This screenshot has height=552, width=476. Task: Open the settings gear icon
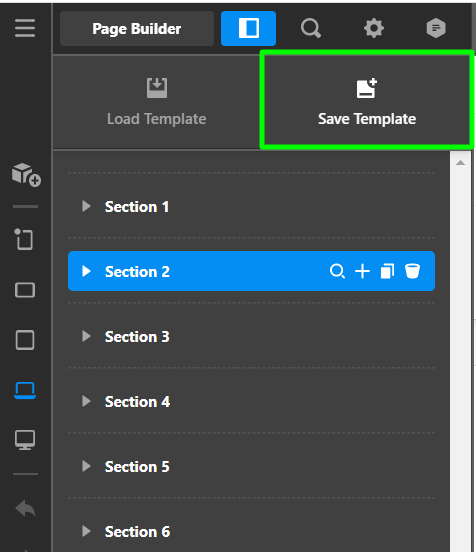click(374, 28)
